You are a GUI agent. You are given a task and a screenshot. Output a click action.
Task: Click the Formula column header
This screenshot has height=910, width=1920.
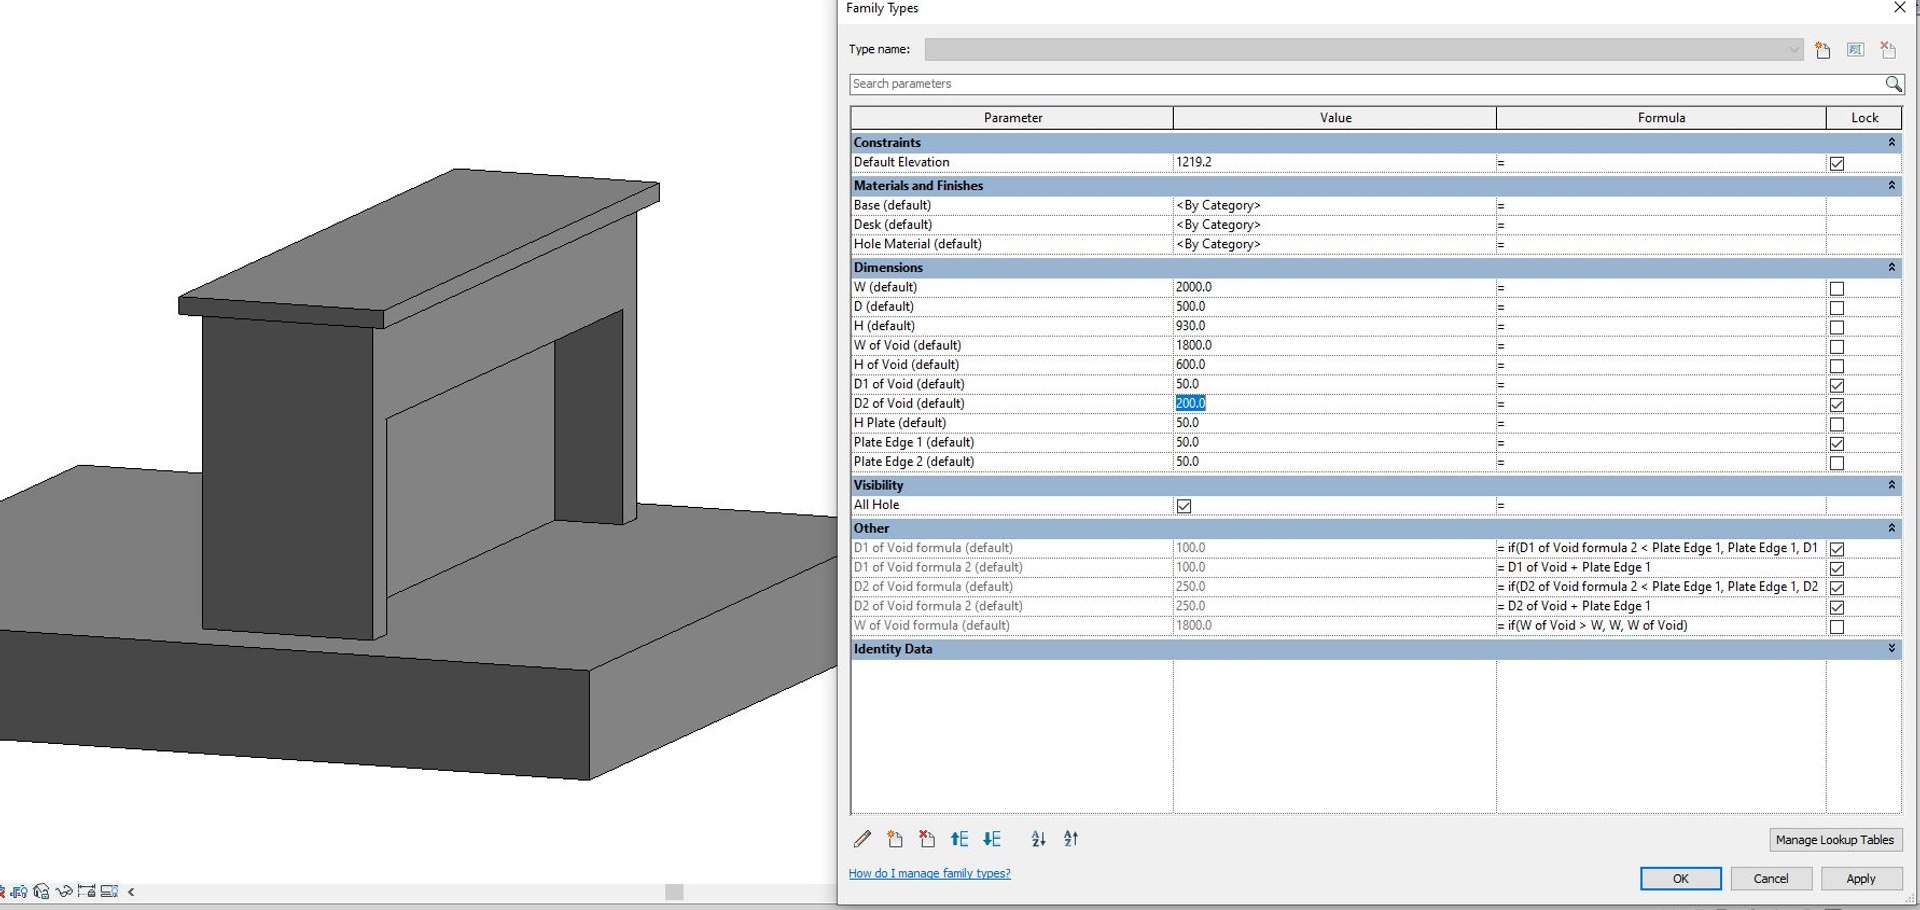tap(1661, 118)
